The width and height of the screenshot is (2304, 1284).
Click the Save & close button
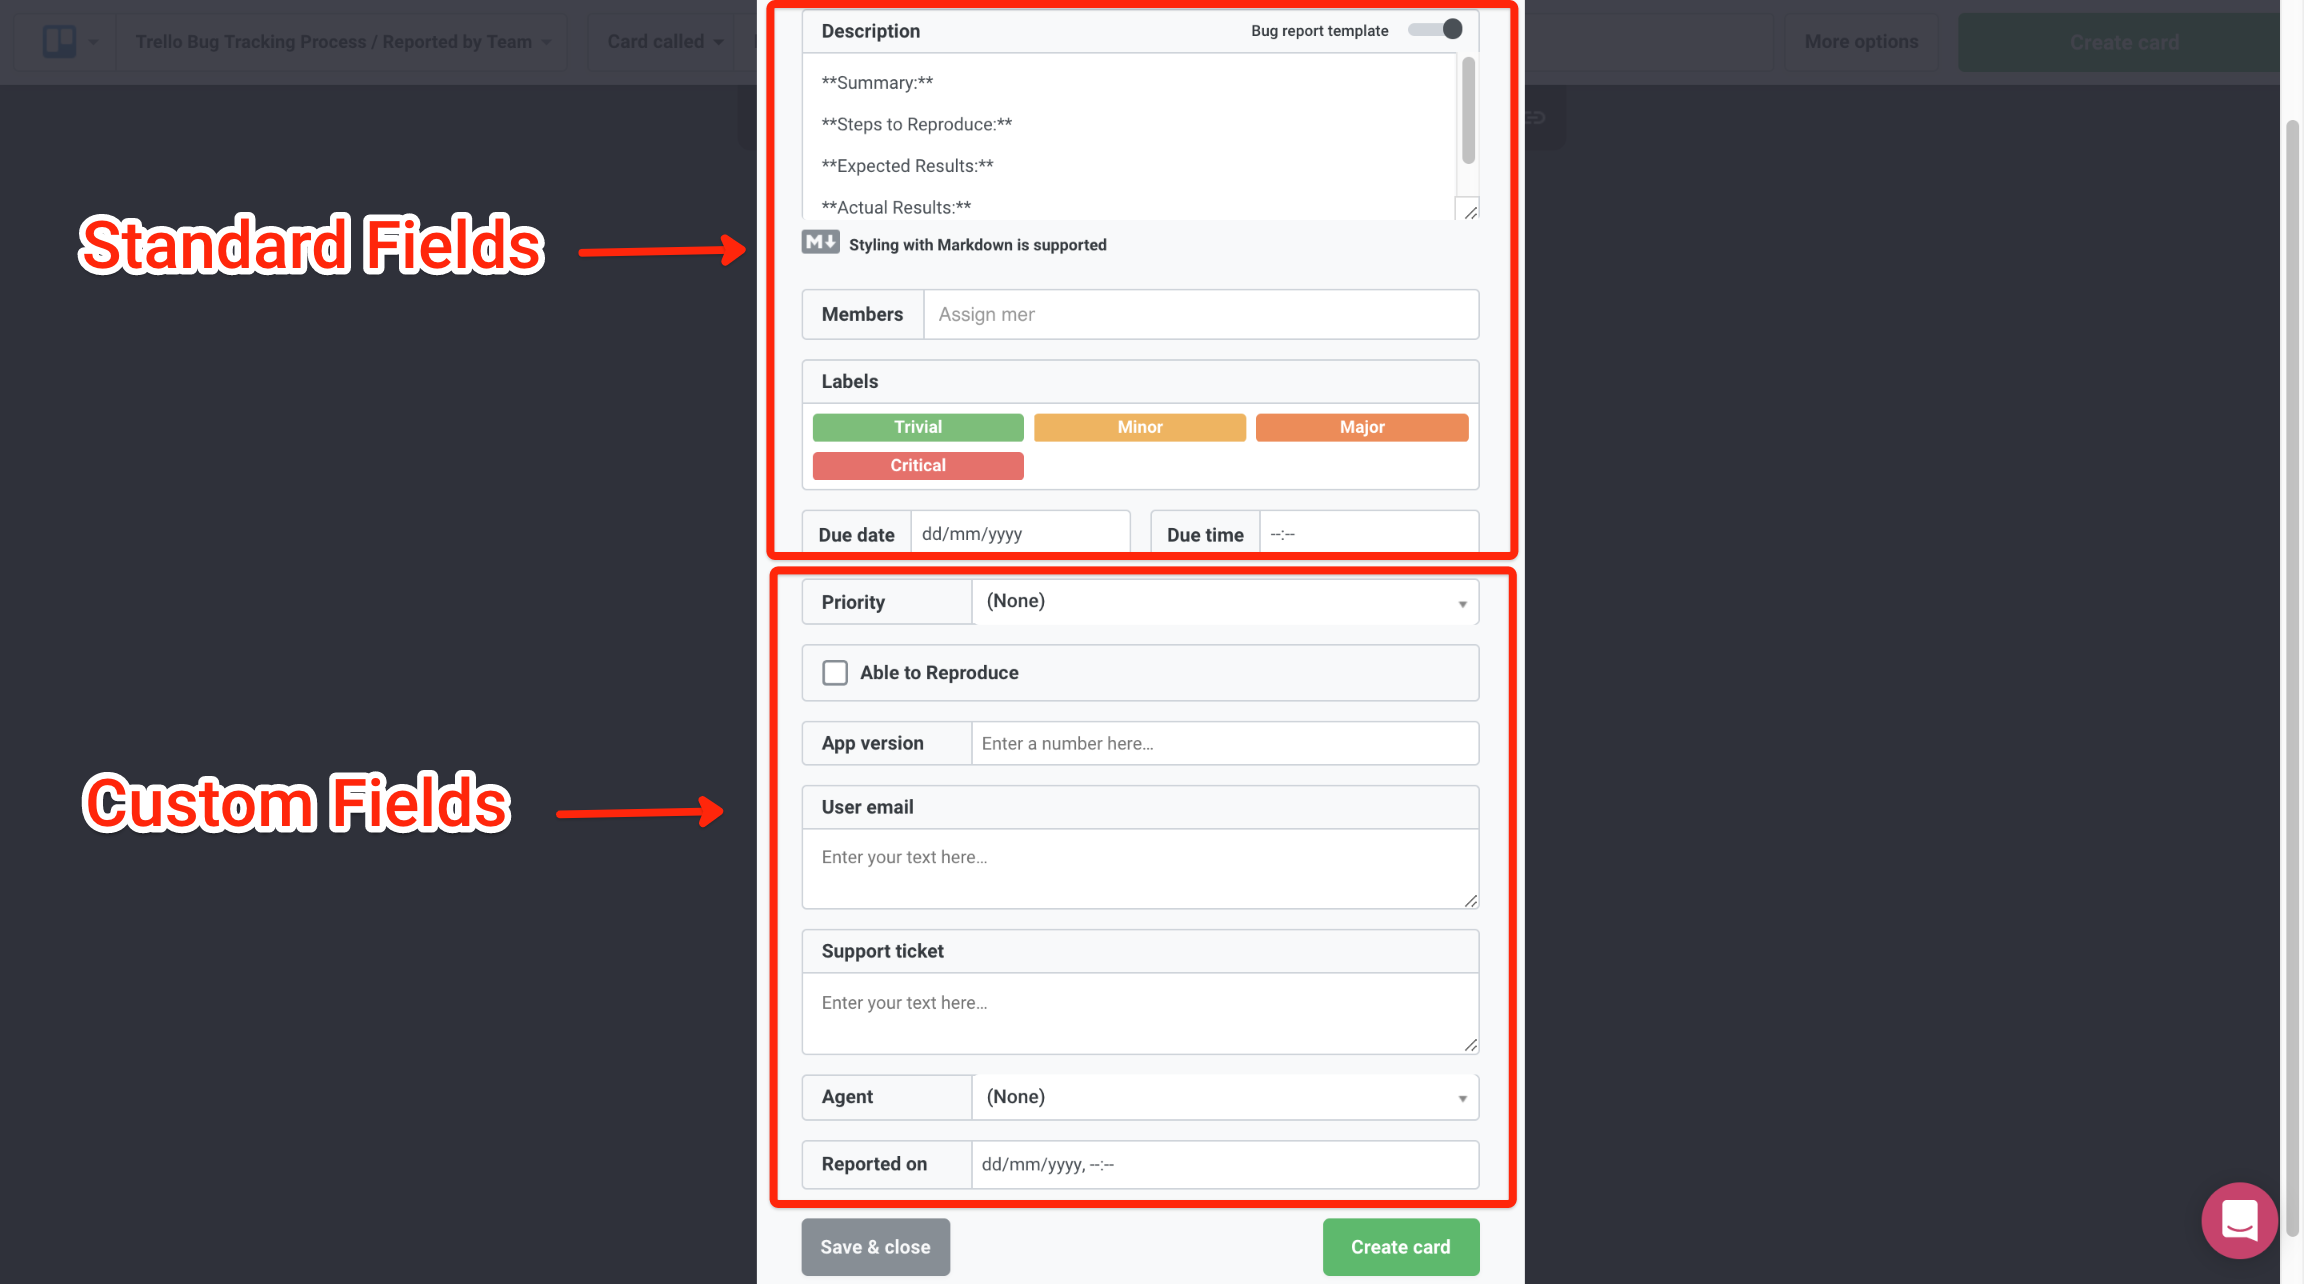coord(875,1247)
